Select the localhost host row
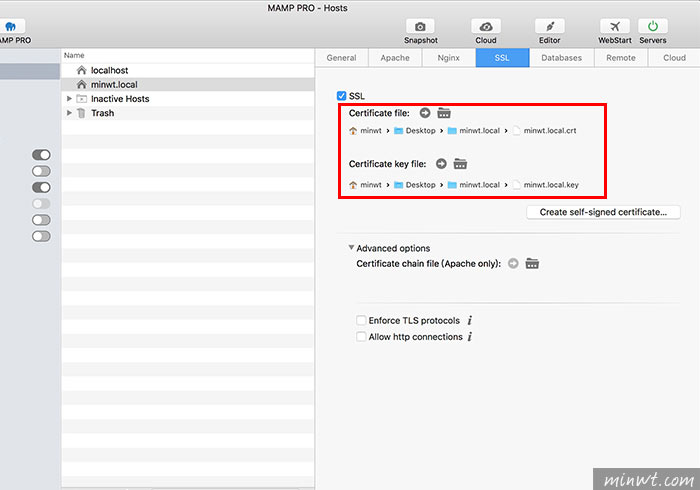 (x=188, y=70)
